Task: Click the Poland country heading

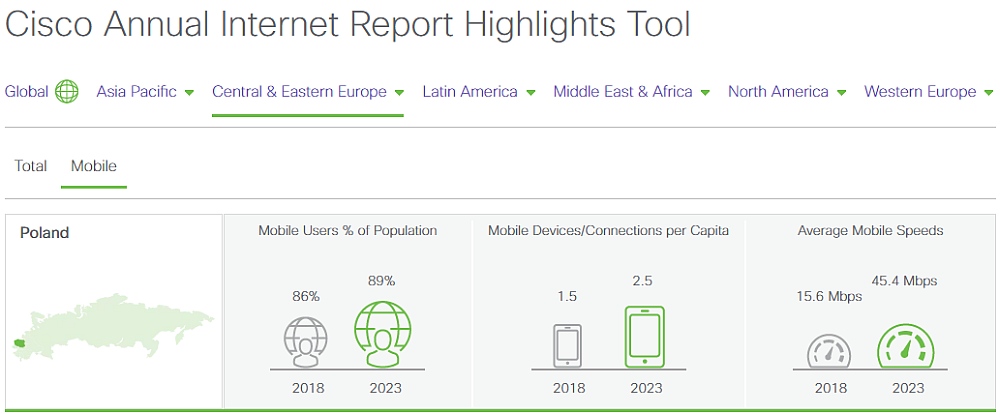Action: (45, 233)
